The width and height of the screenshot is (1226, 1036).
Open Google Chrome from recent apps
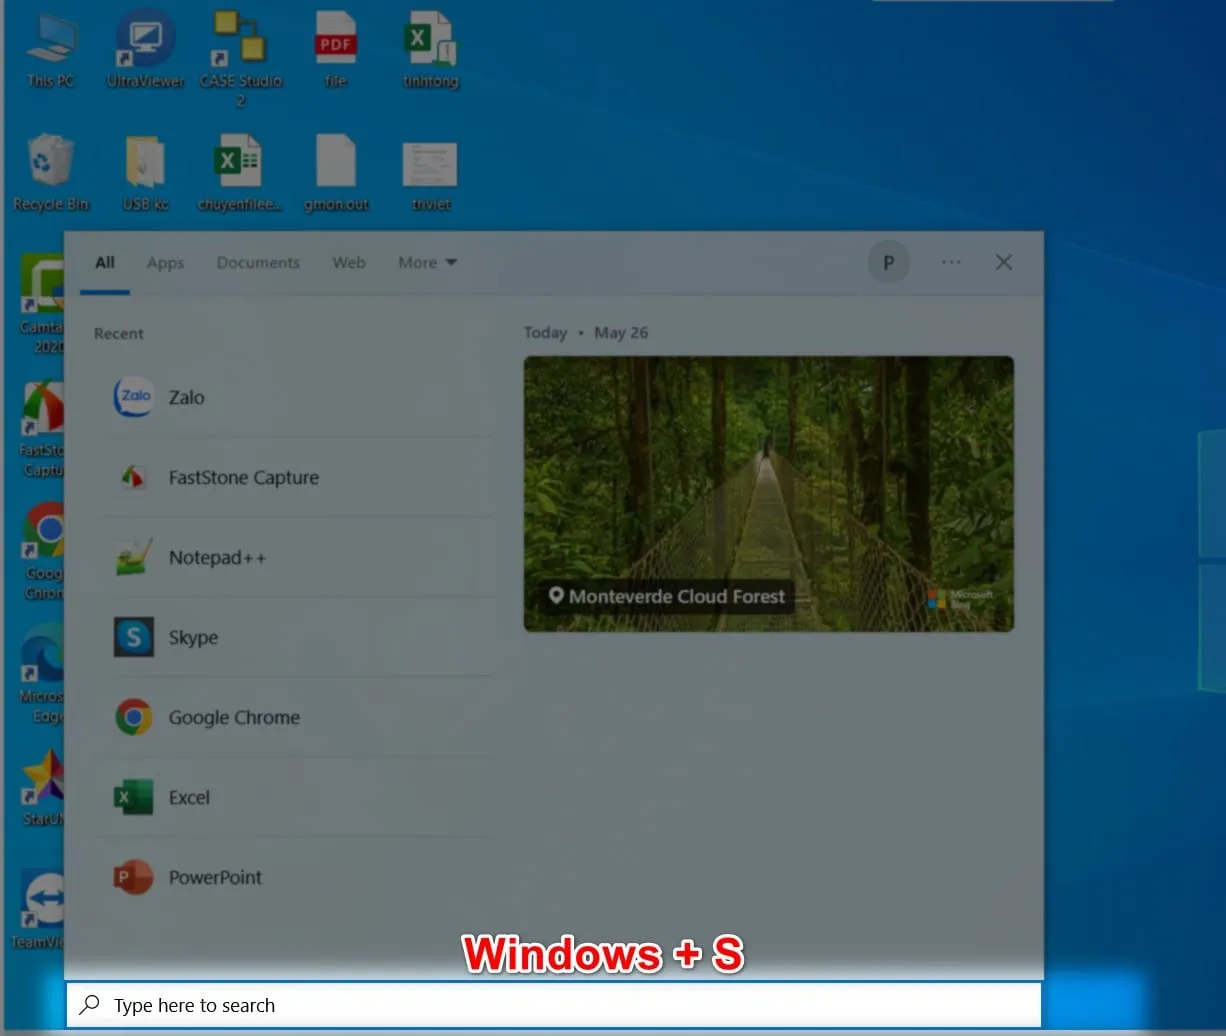point(234,717)
